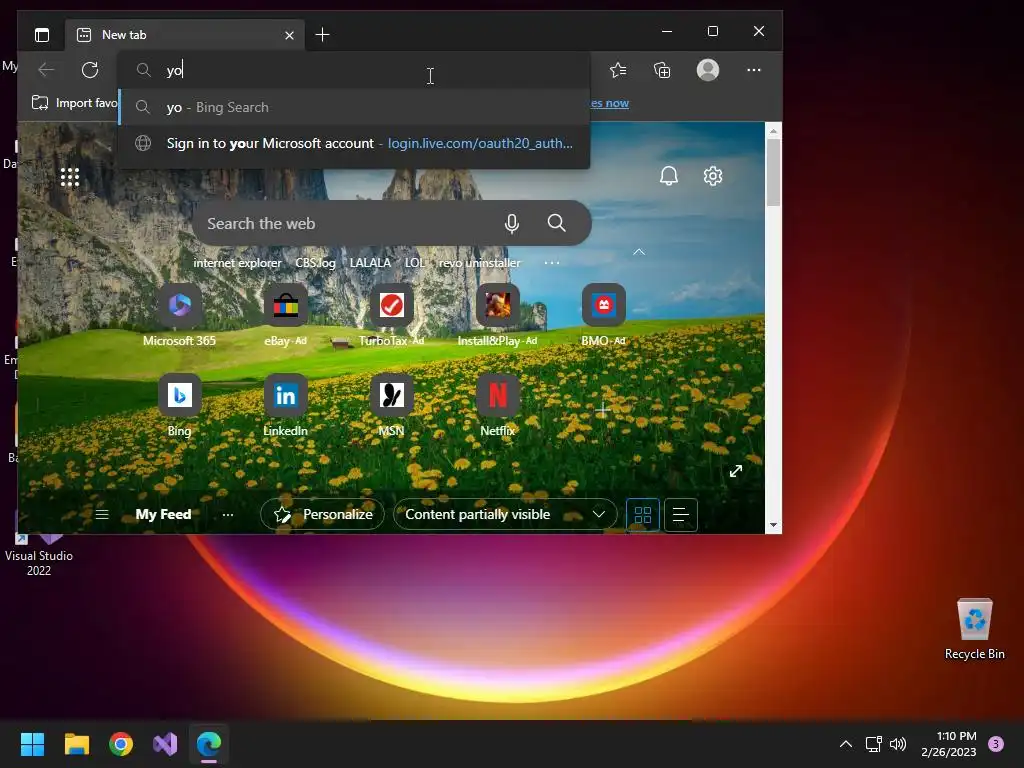Click in the address bar field
Screen dimensions: 1024x768
coord(354,70)
